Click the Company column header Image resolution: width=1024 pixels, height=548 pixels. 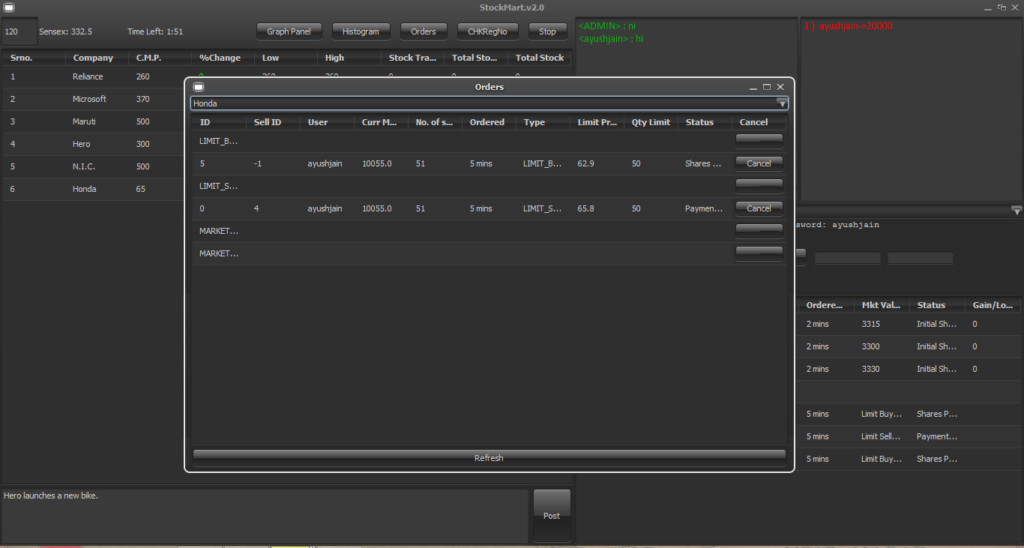[97, 57]
